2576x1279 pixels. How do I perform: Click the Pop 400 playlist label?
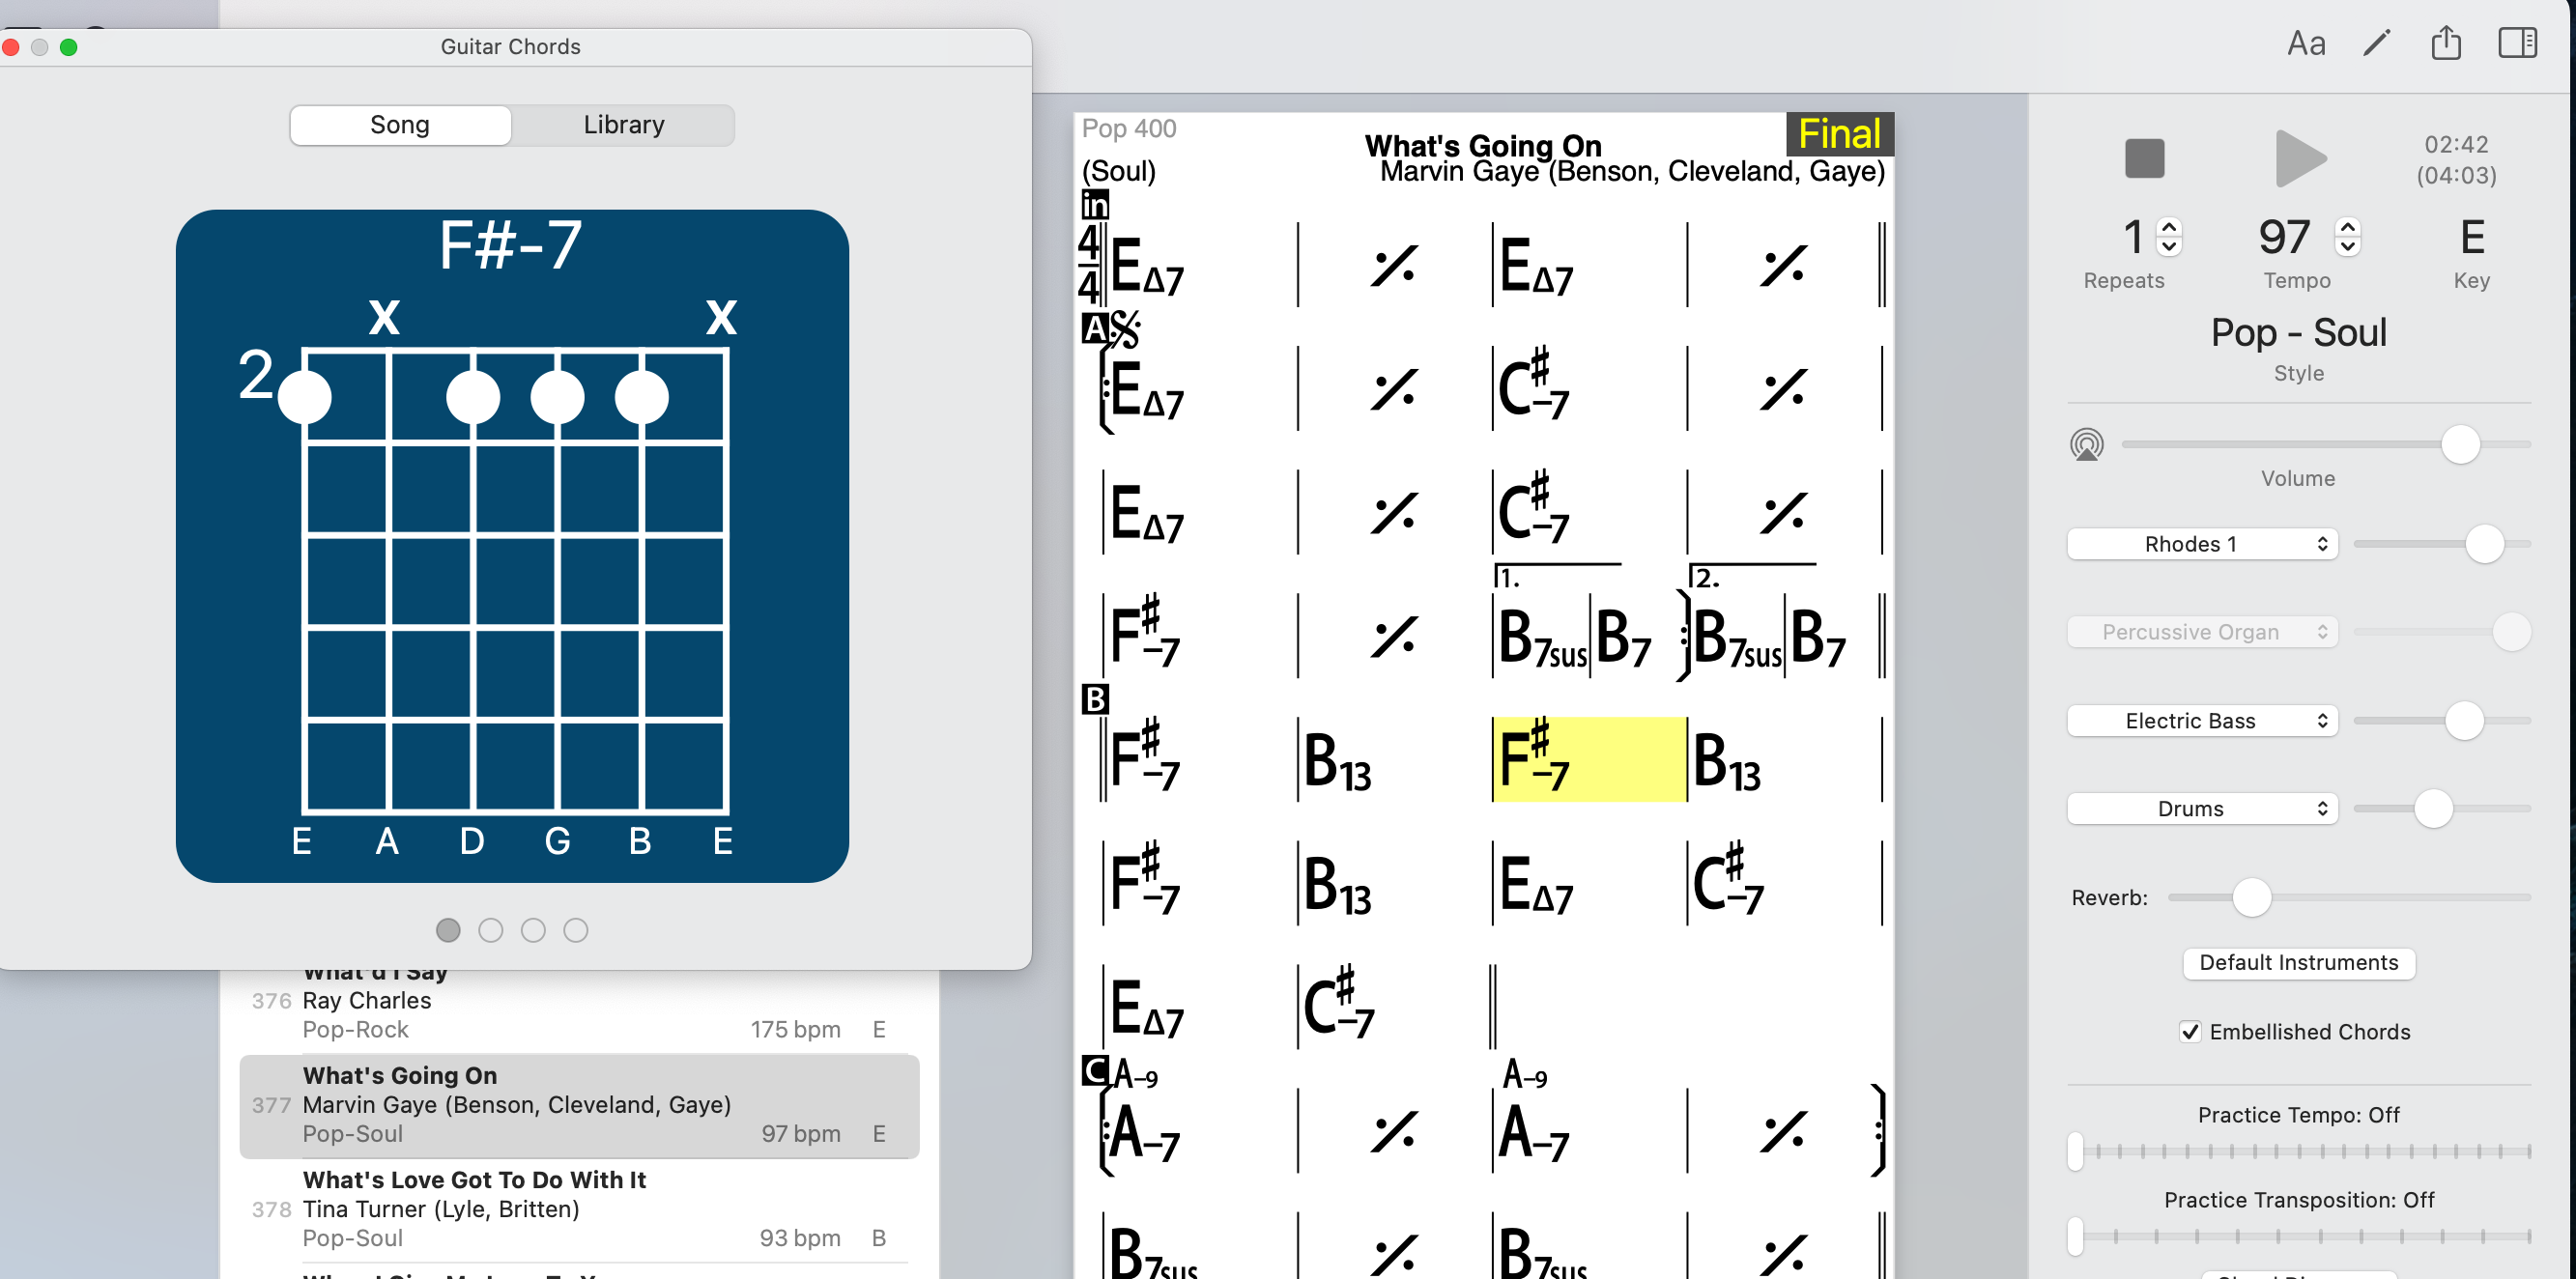[1129, 129]
